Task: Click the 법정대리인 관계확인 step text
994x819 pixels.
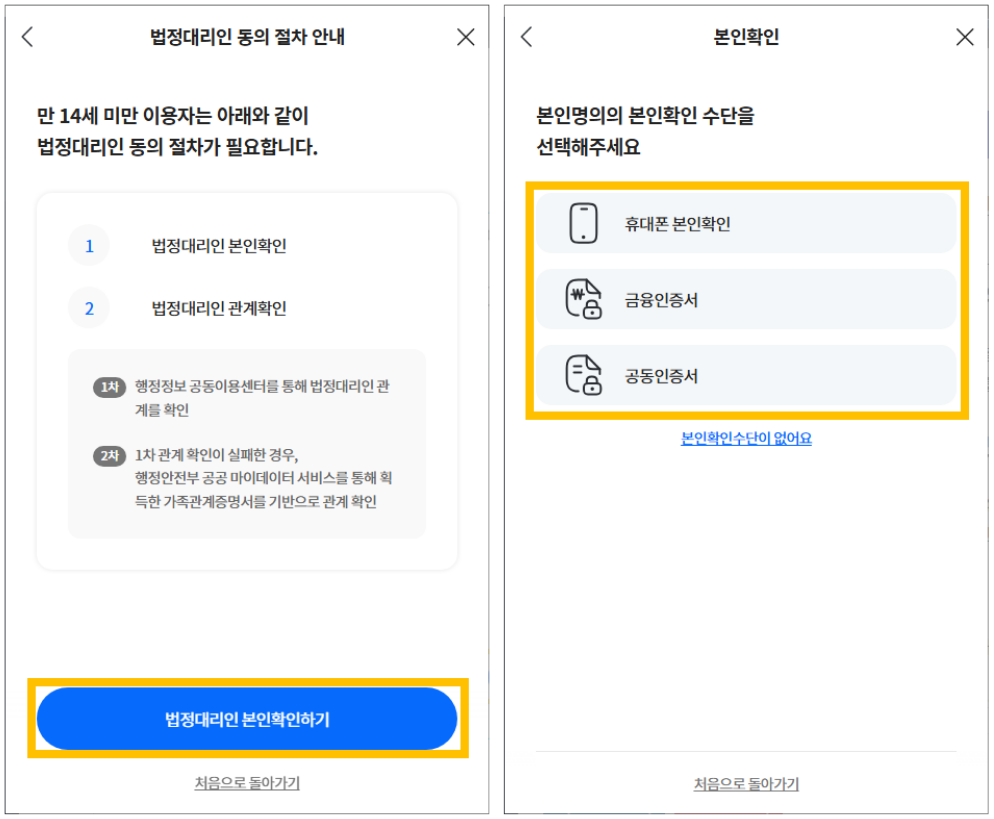Action: [x=219, y=309]
